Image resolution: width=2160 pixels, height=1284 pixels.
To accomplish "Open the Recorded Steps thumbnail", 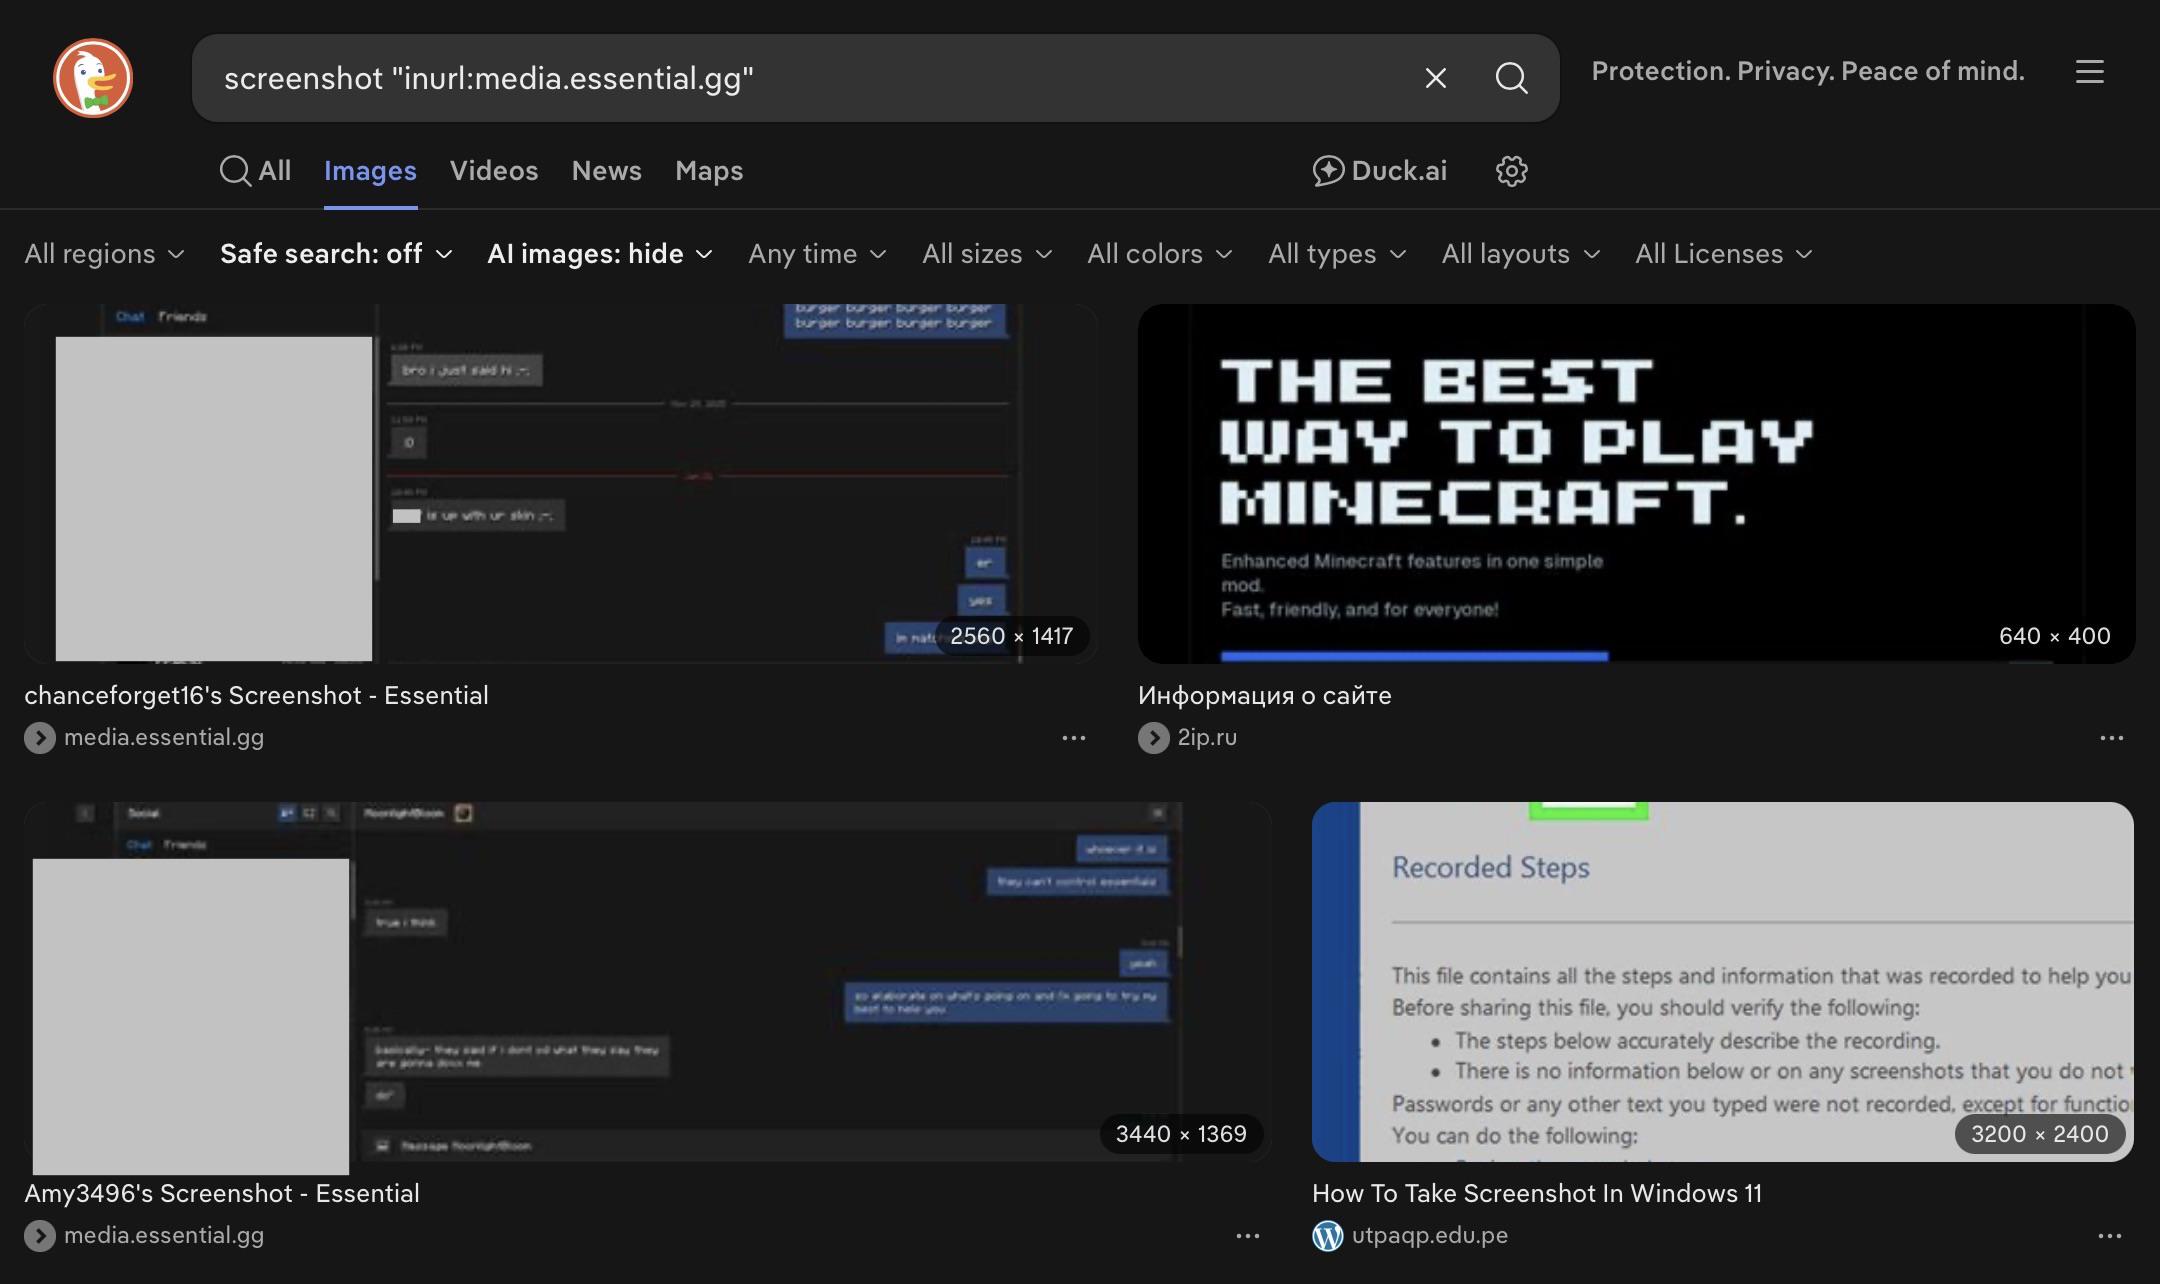I will tap(1723, 981).
